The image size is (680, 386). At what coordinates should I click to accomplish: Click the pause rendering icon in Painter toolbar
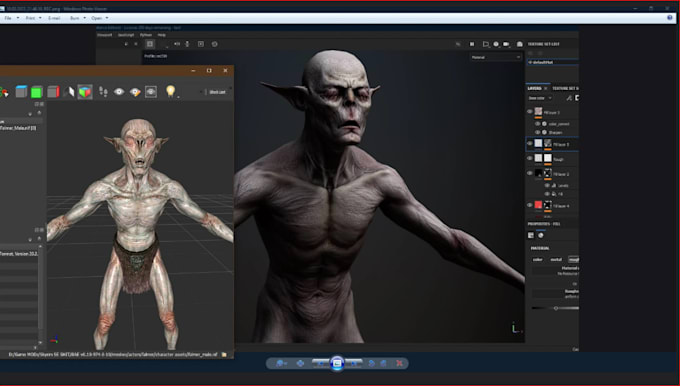[472, 44]
